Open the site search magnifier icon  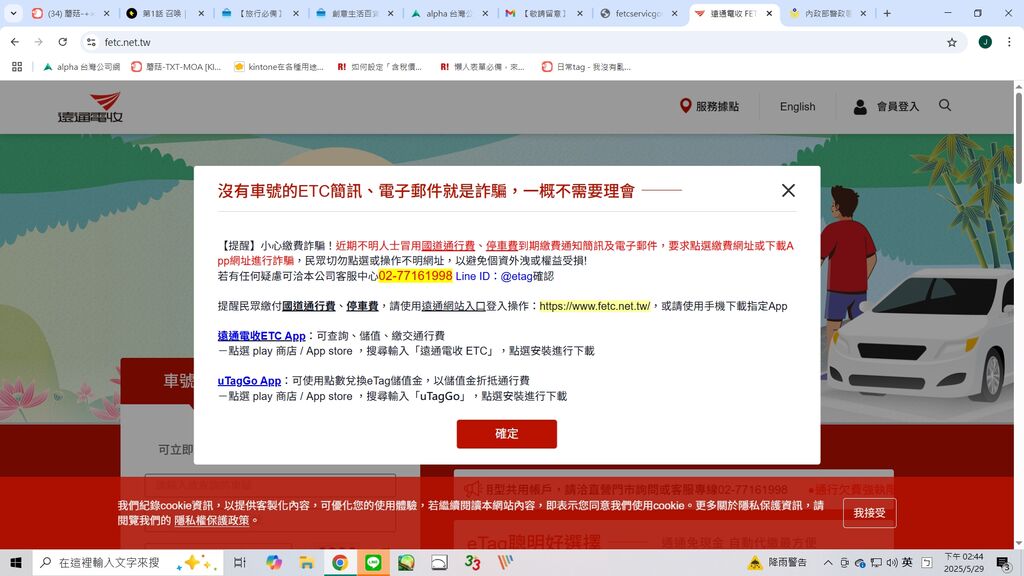pyautogui.click(x=944, y=105)
